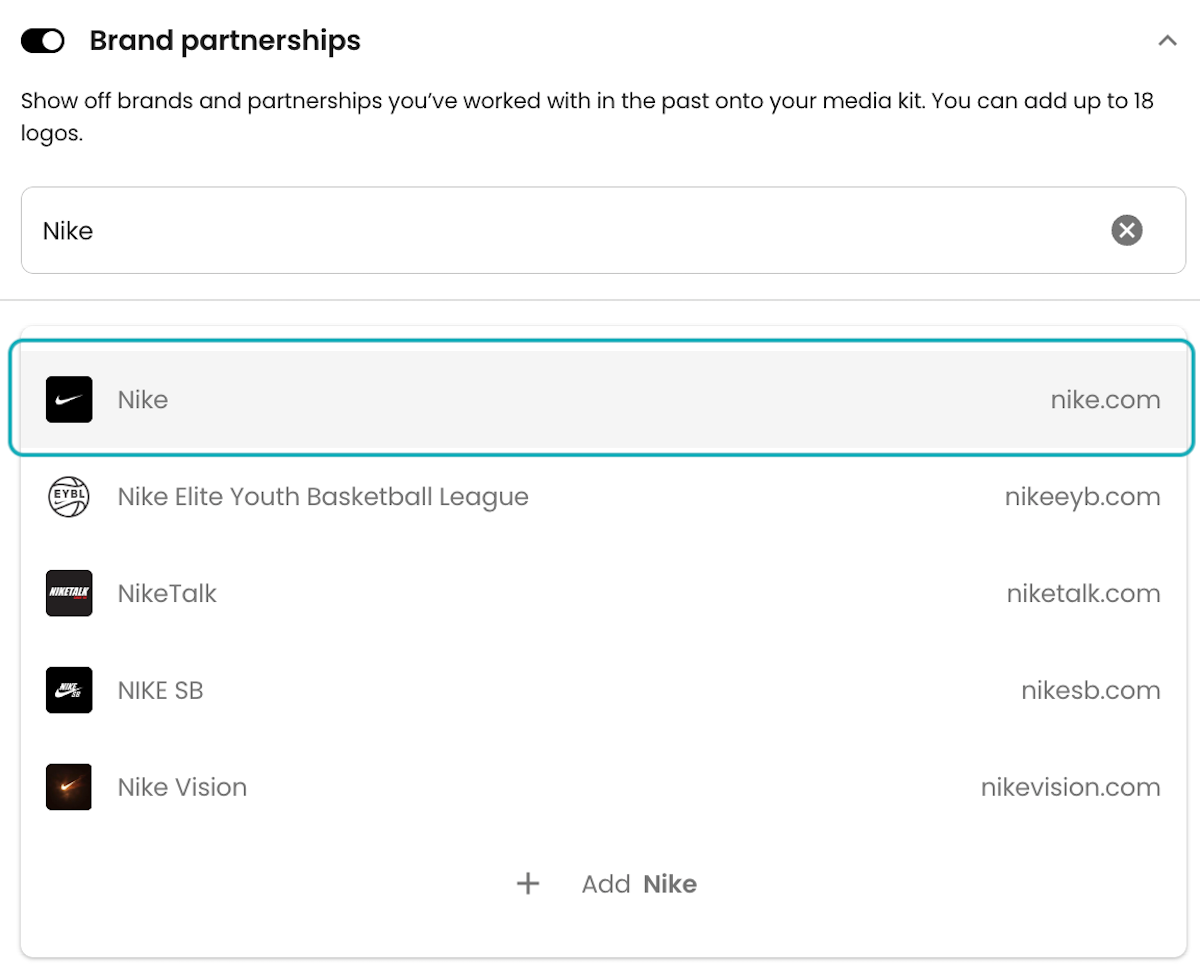Click the Nike SB logo icon

(x=69, y=690)
